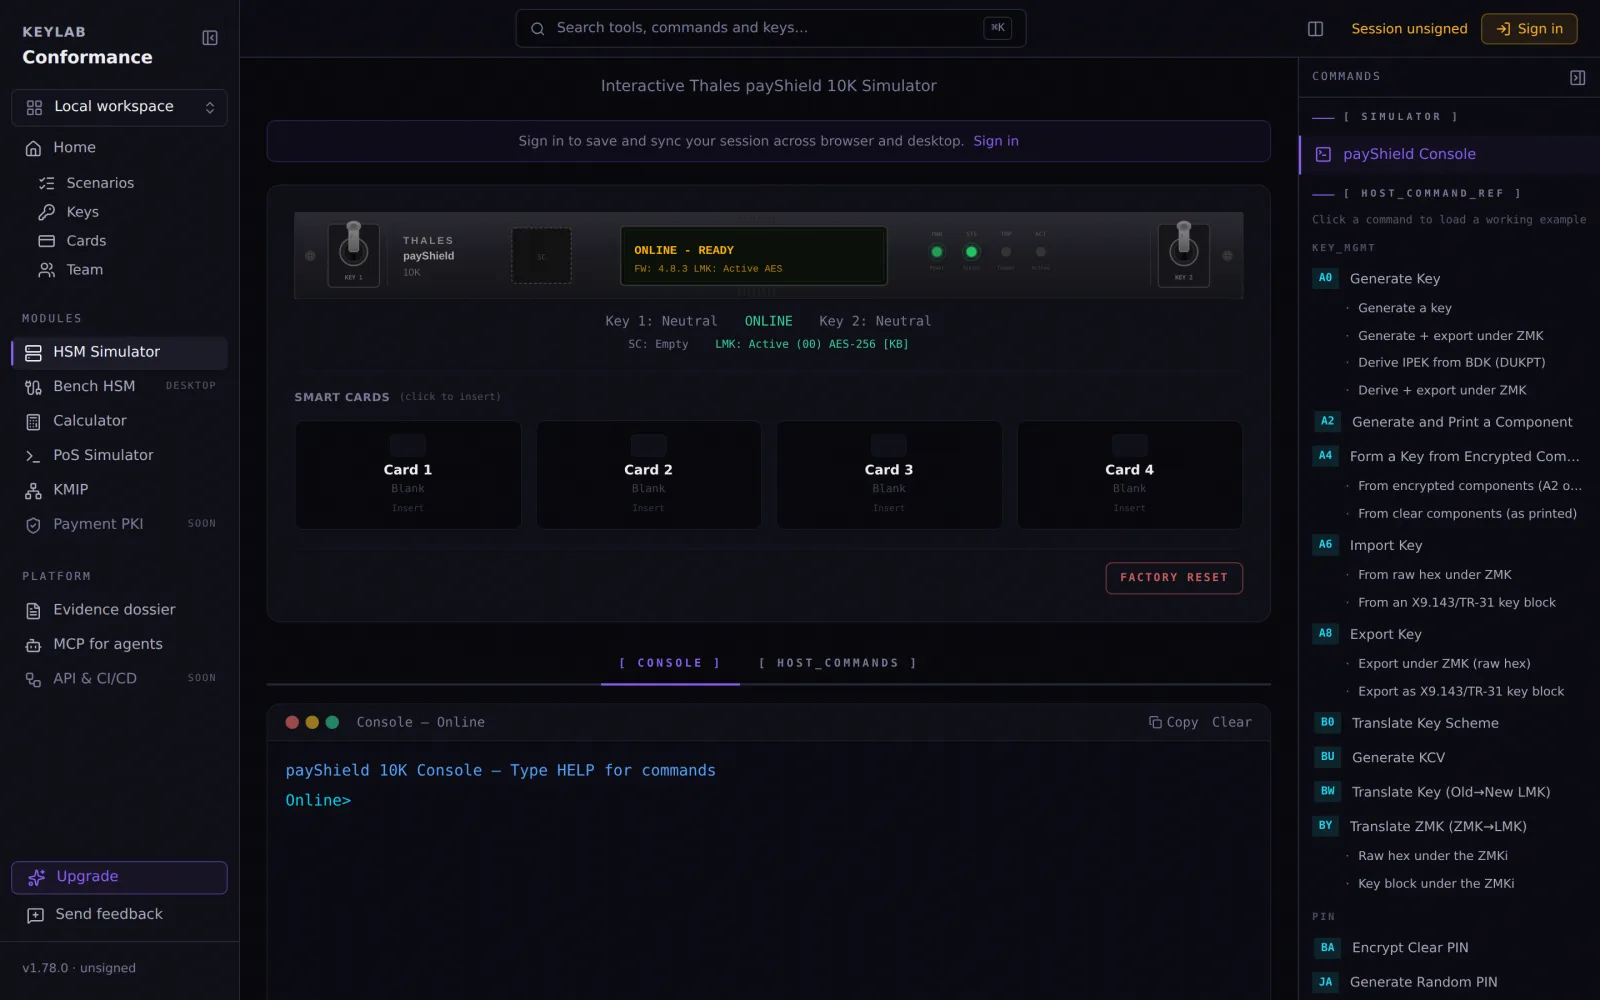
Task: Open MCP for agents
Action: 119,644
